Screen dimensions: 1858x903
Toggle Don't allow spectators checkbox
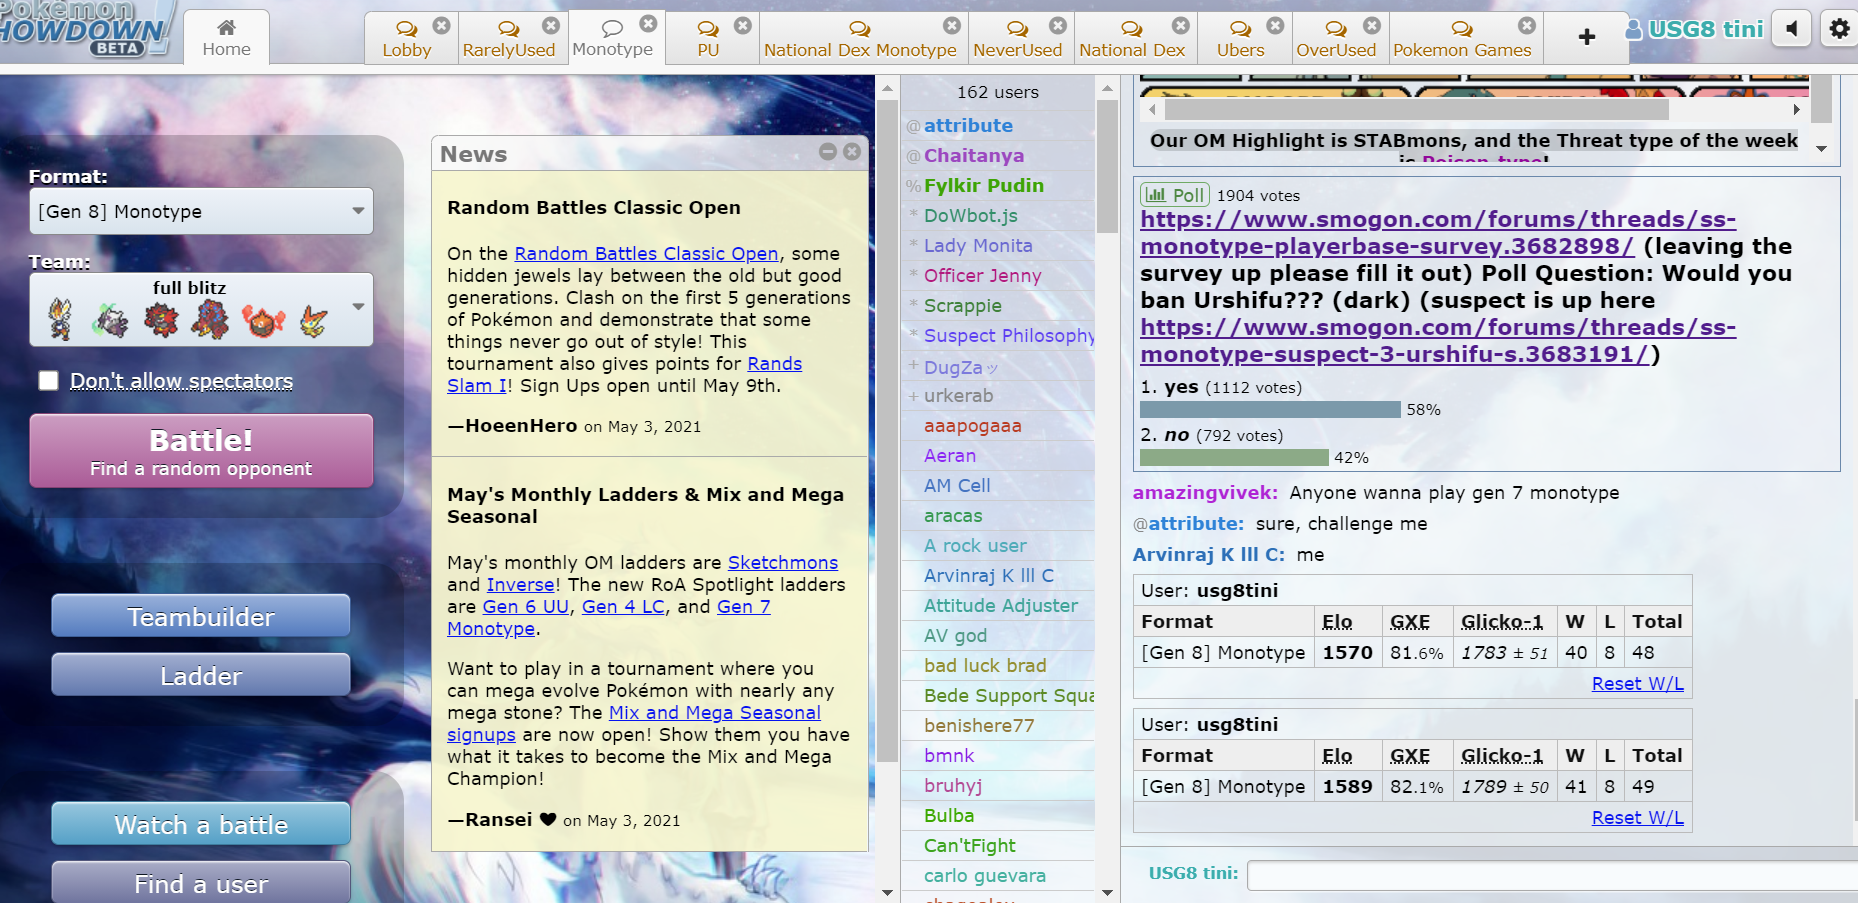(48, 380)
